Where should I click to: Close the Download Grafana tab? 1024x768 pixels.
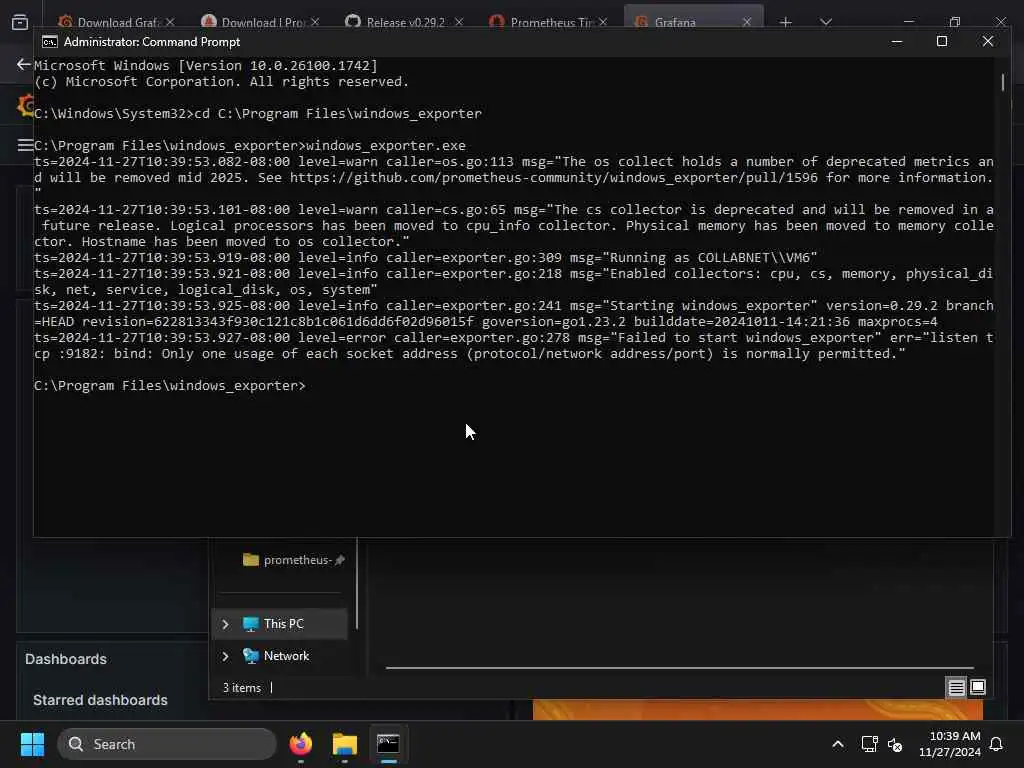click(170, 22)
